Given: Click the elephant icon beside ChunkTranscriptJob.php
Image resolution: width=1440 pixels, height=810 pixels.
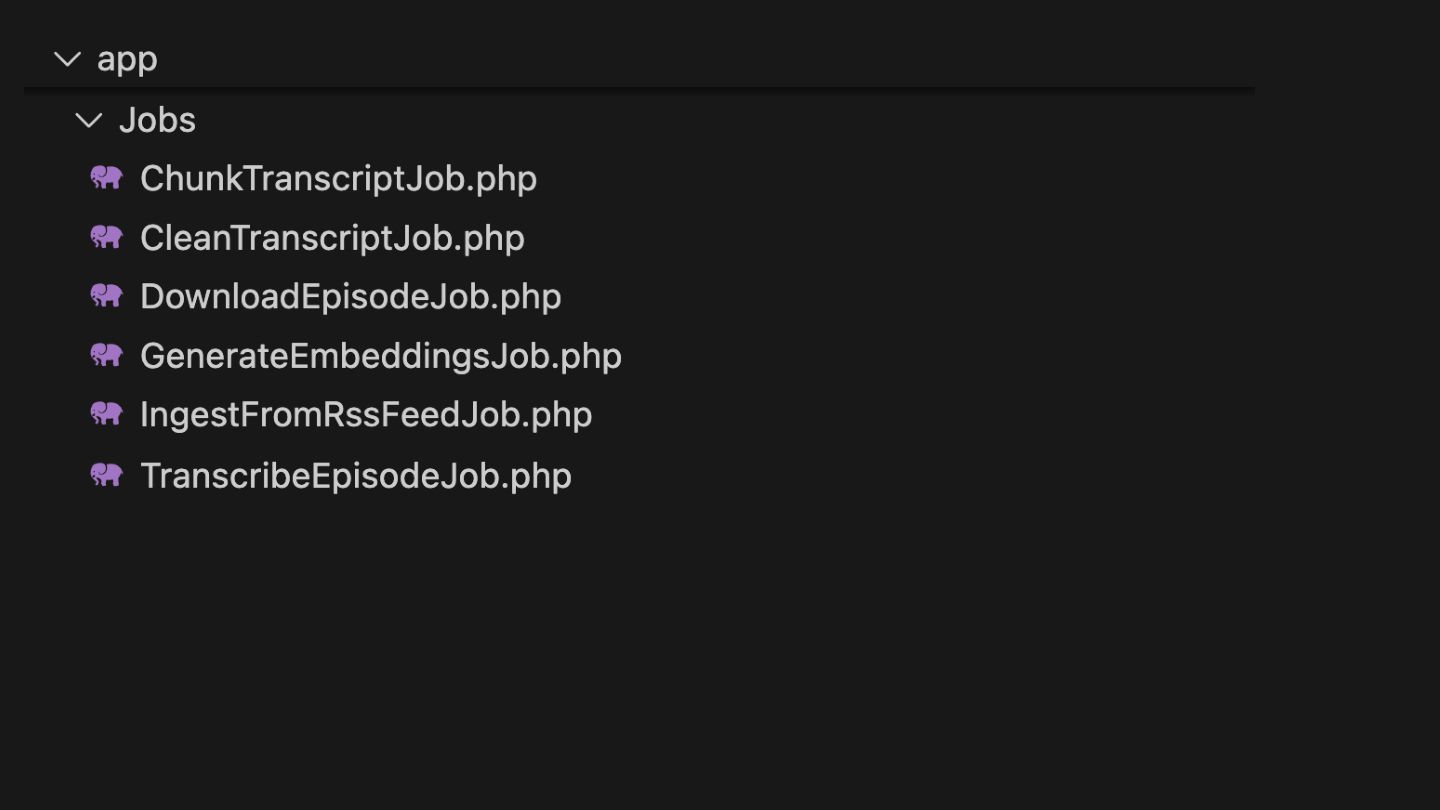Looking at the screenshot, I should tap(107, 178).
